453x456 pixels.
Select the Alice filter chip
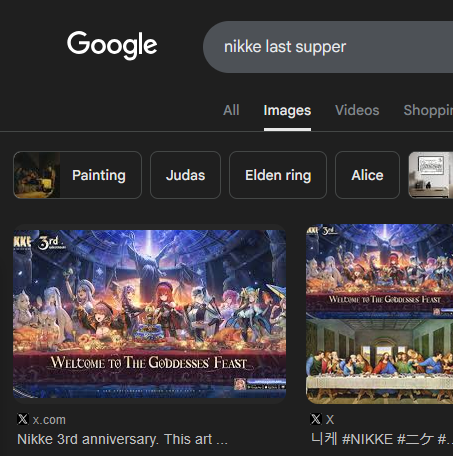click(367, 175)
